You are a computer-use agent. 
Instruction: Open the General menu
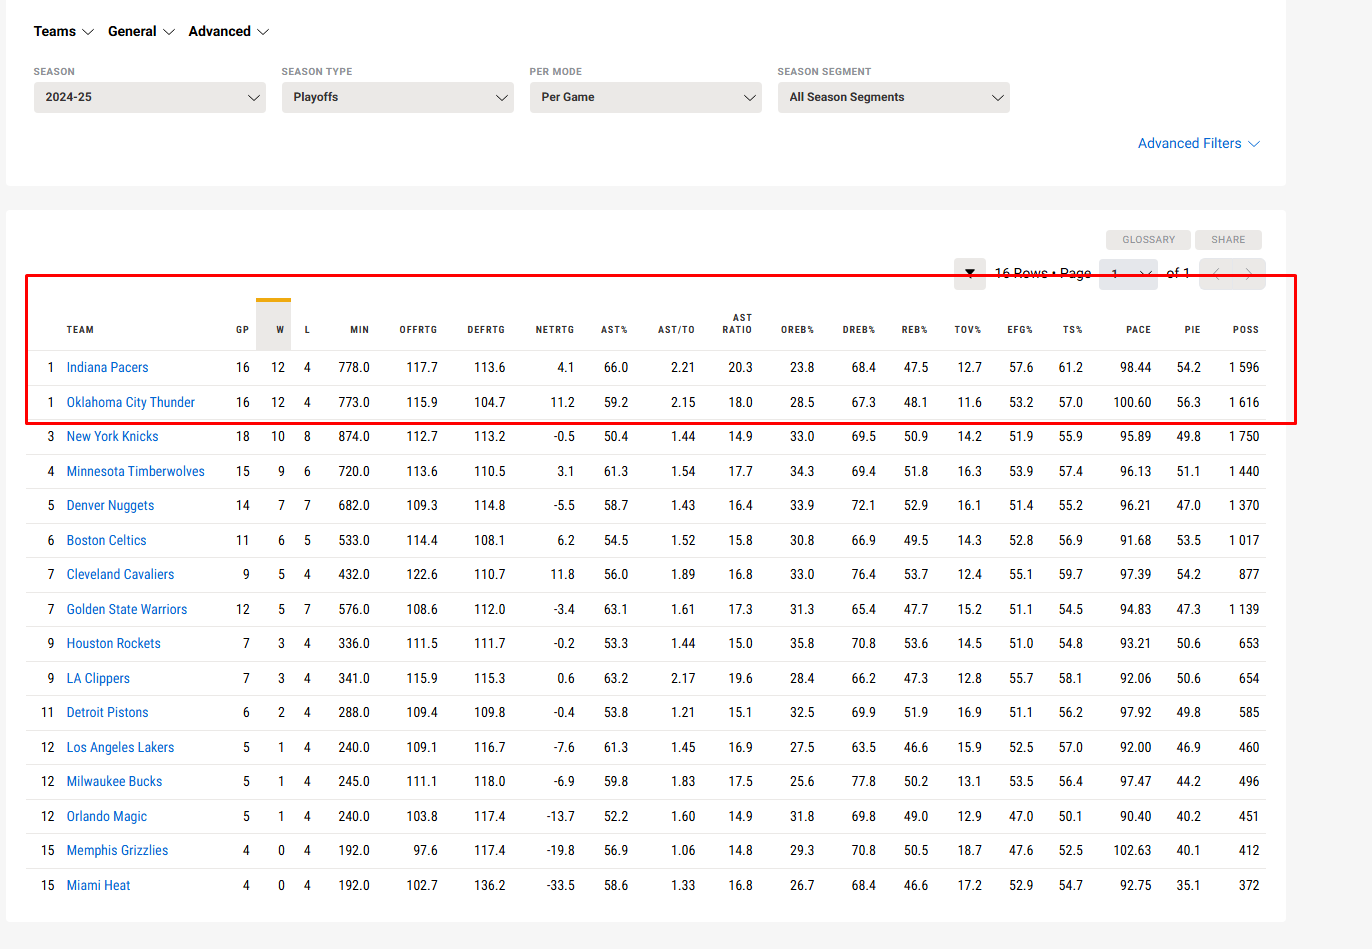(x=141, y=31)
